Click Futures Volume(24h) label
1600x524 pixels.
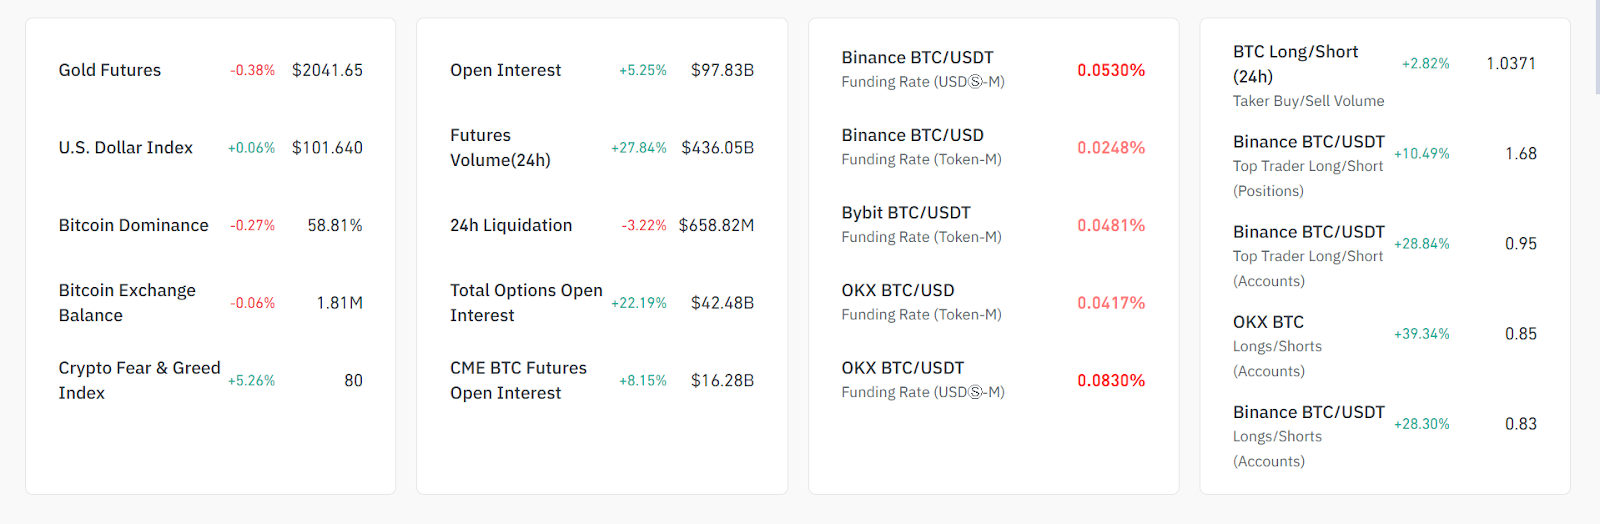click(x=500, y=148)
